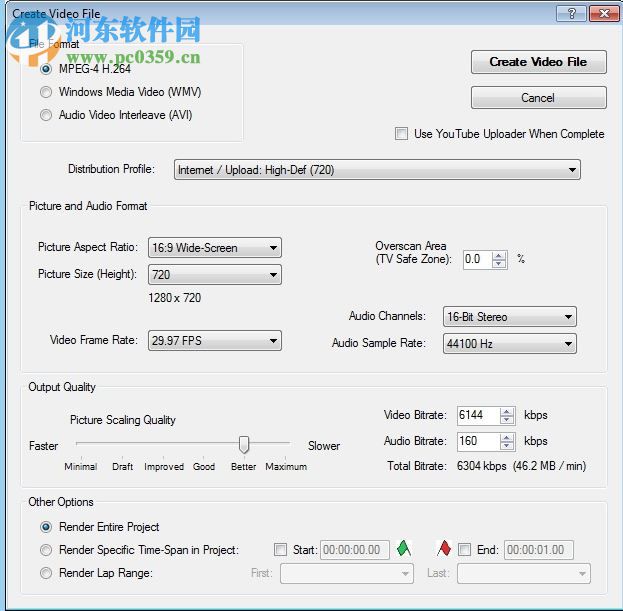The height and width of the screenshot is (611, 623).
Task: Click the Draft quality label
Action: point(122,467)
